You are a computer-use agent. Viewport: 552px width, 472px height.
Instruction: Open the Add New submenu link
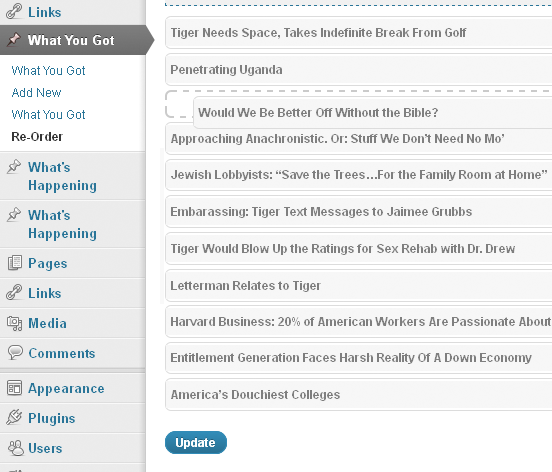pyautogui.click(x=36, y=93)
